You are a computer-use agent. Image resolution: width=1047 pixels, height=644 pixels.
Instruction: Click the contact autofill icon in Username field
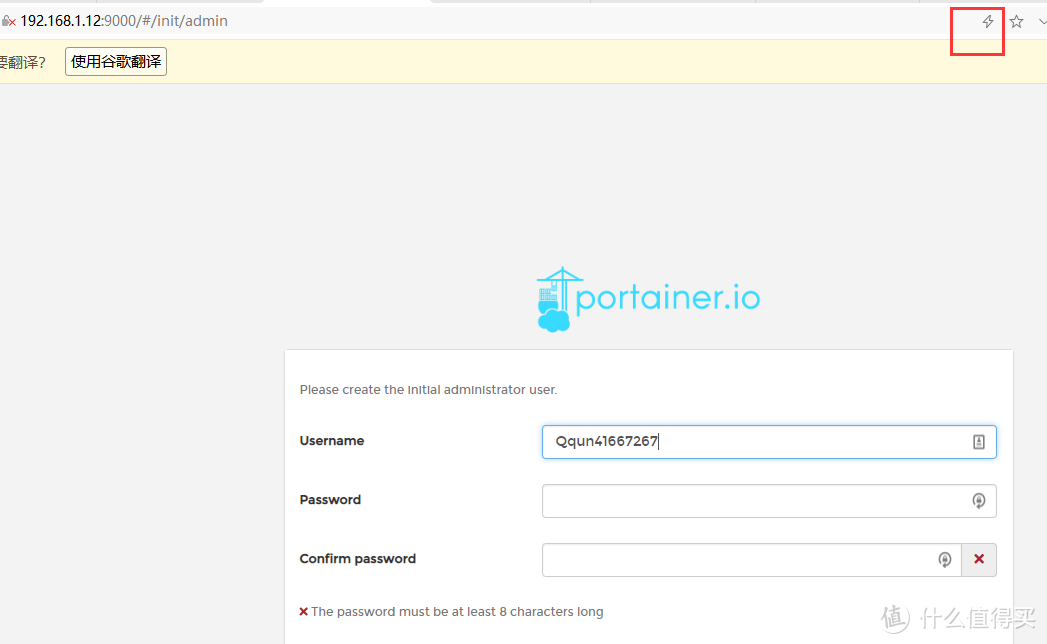[x=979, y=442]
